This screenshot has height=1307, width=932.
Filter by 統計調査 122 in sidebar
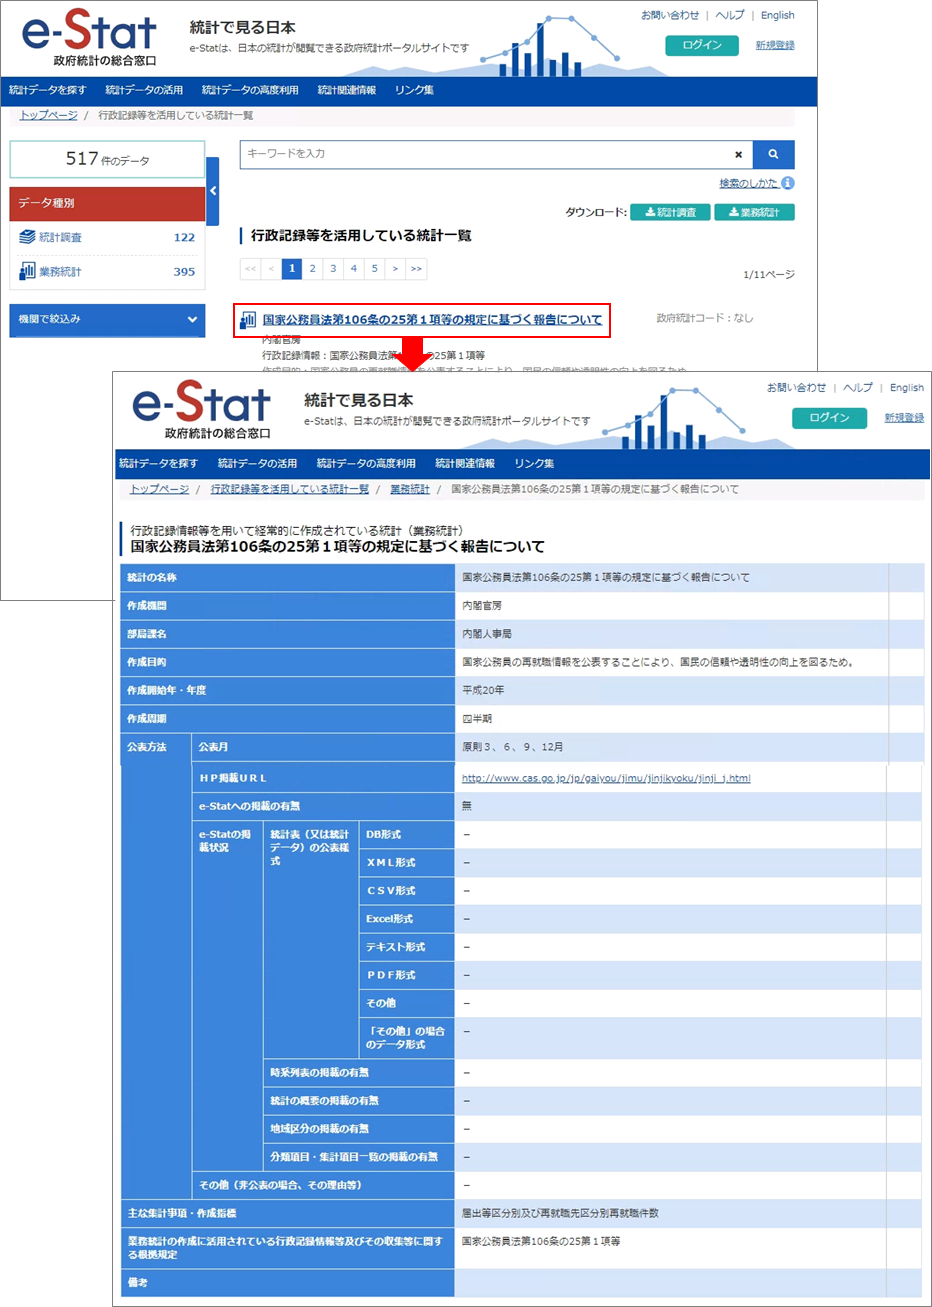(107, 237)
